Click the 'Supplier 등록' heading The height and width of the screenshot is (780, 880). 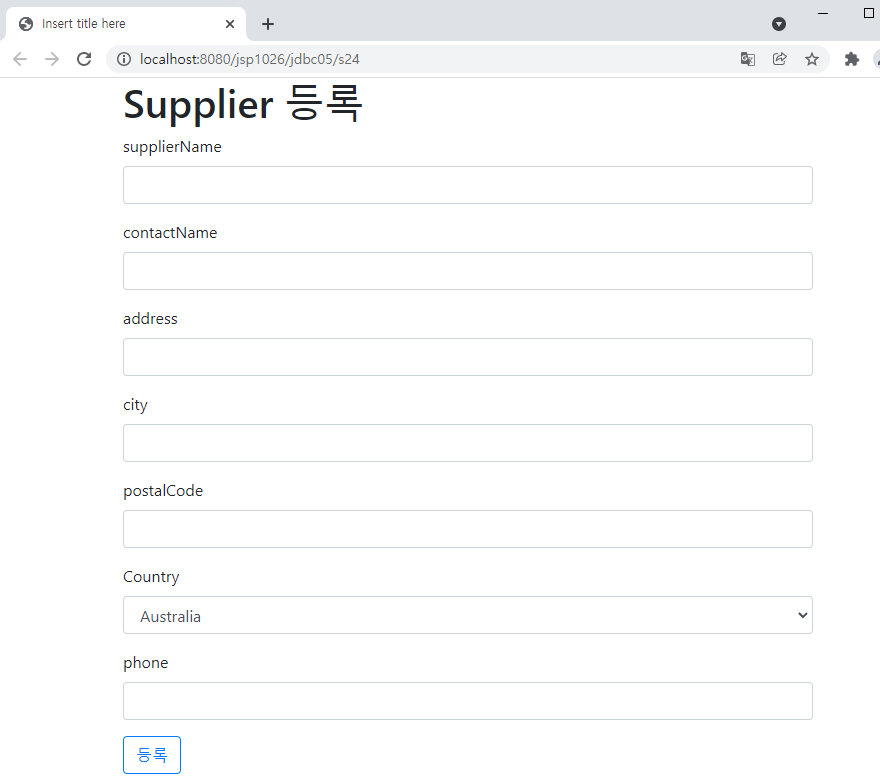pos(243,104)
